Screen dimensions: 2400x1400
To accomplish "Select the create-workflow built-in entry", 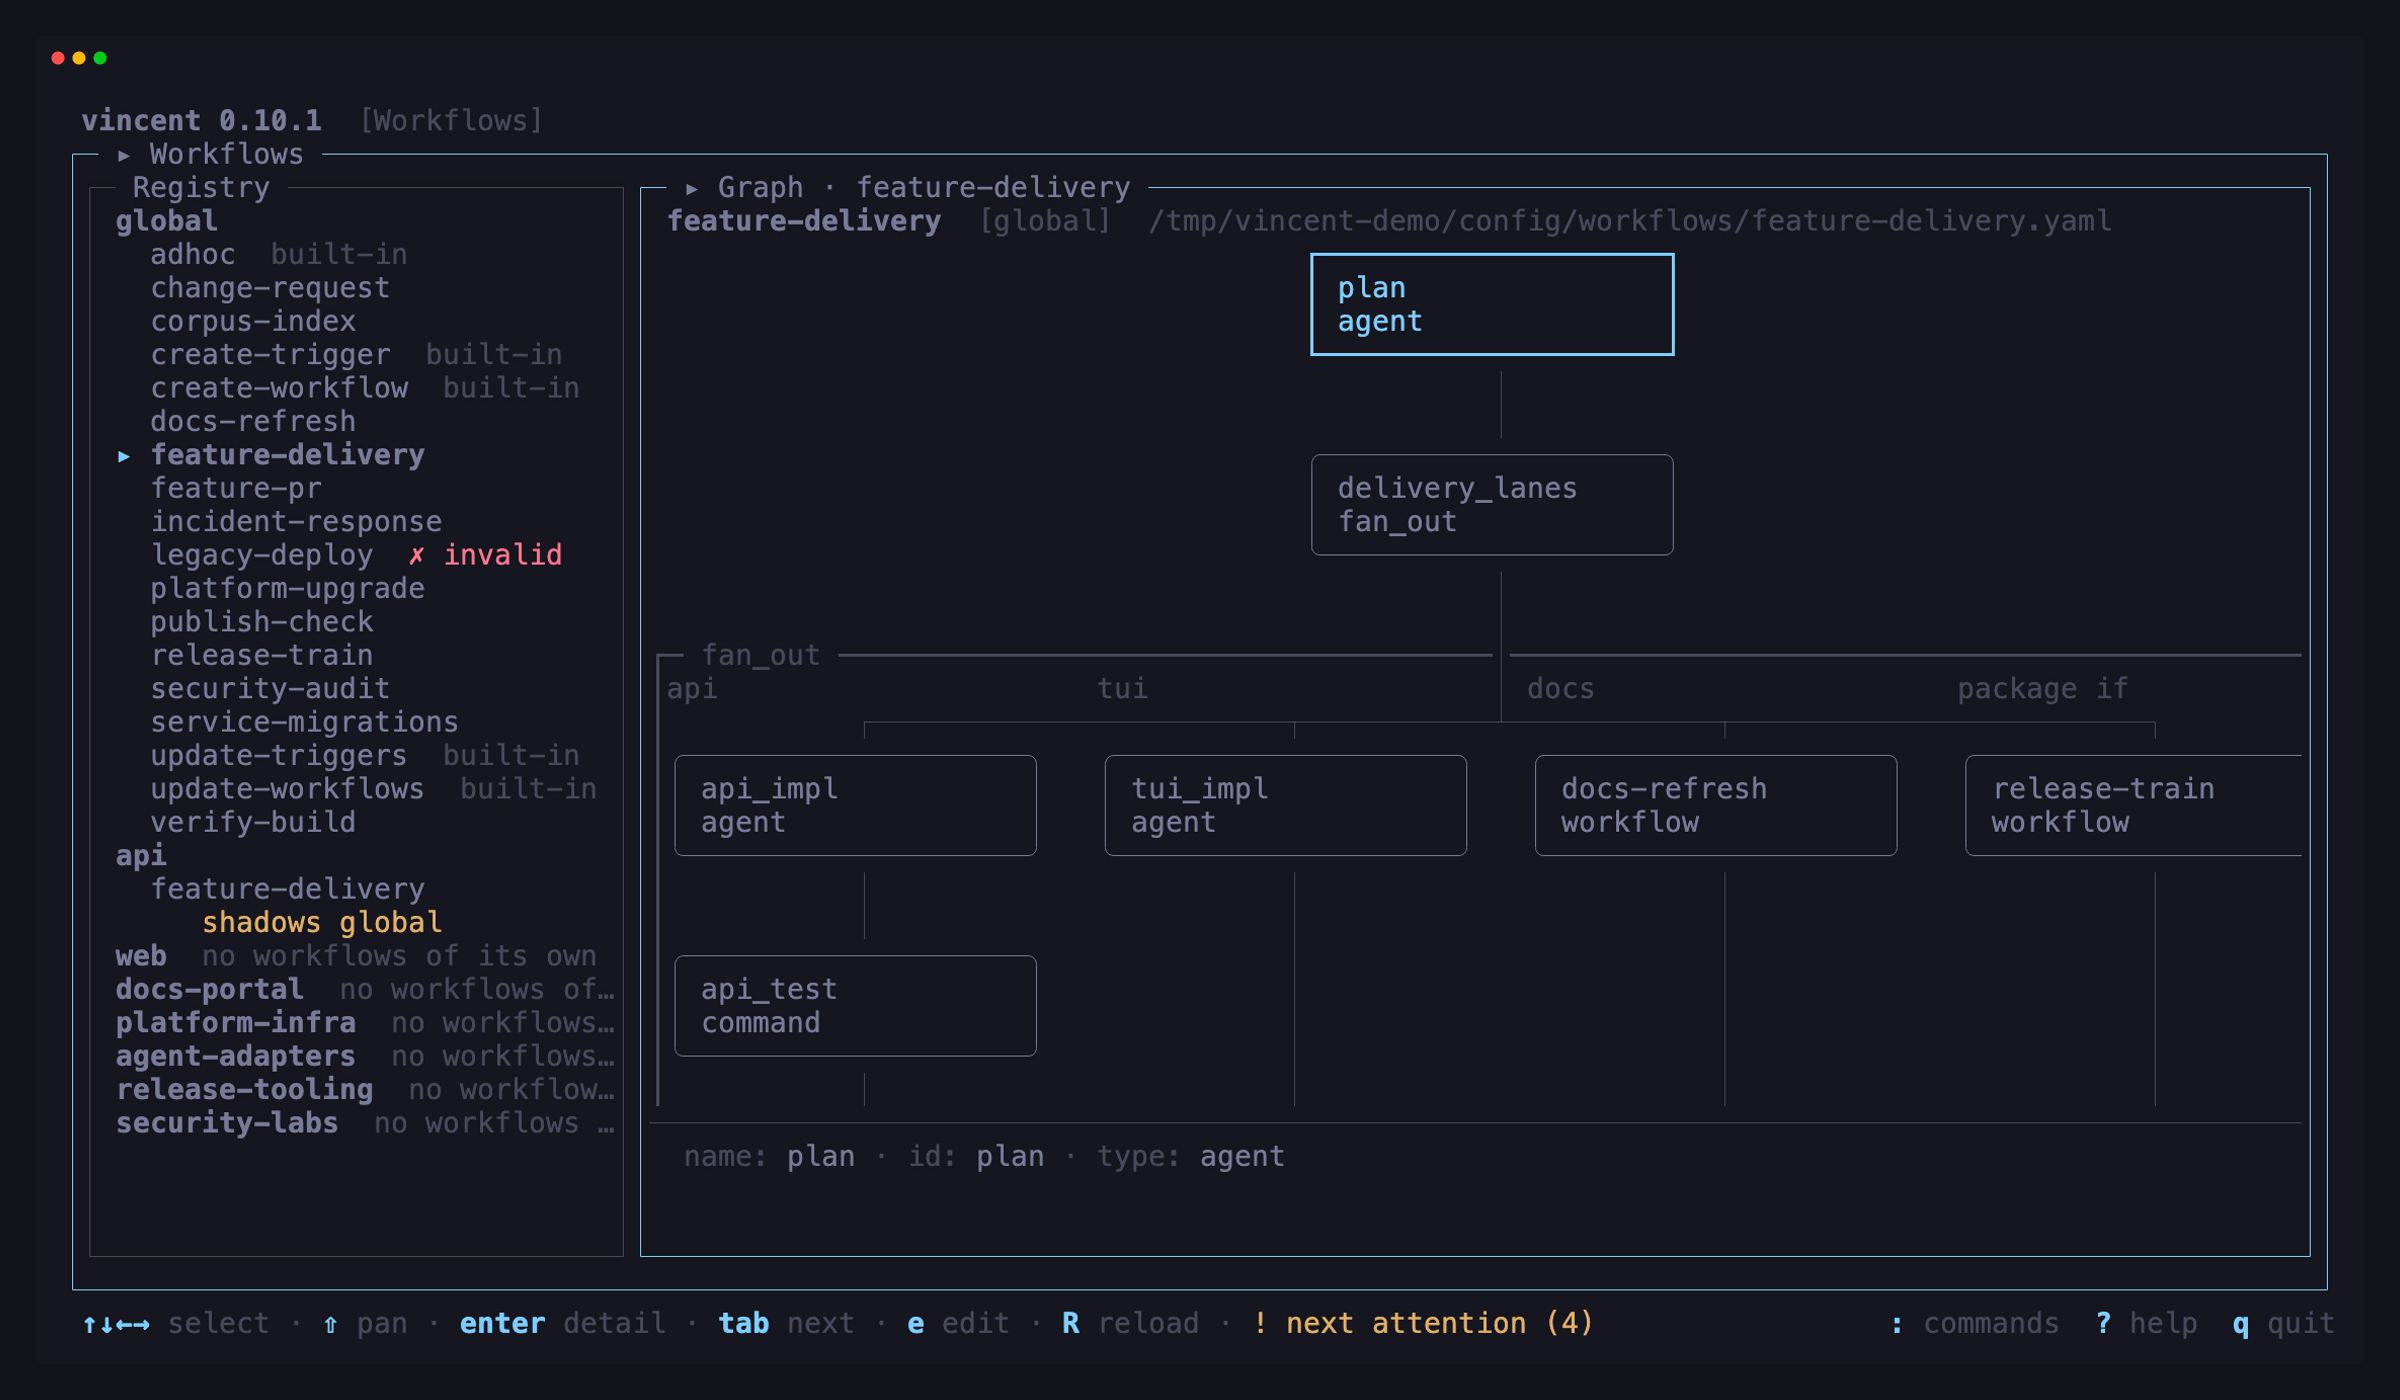I will (365, 388).
